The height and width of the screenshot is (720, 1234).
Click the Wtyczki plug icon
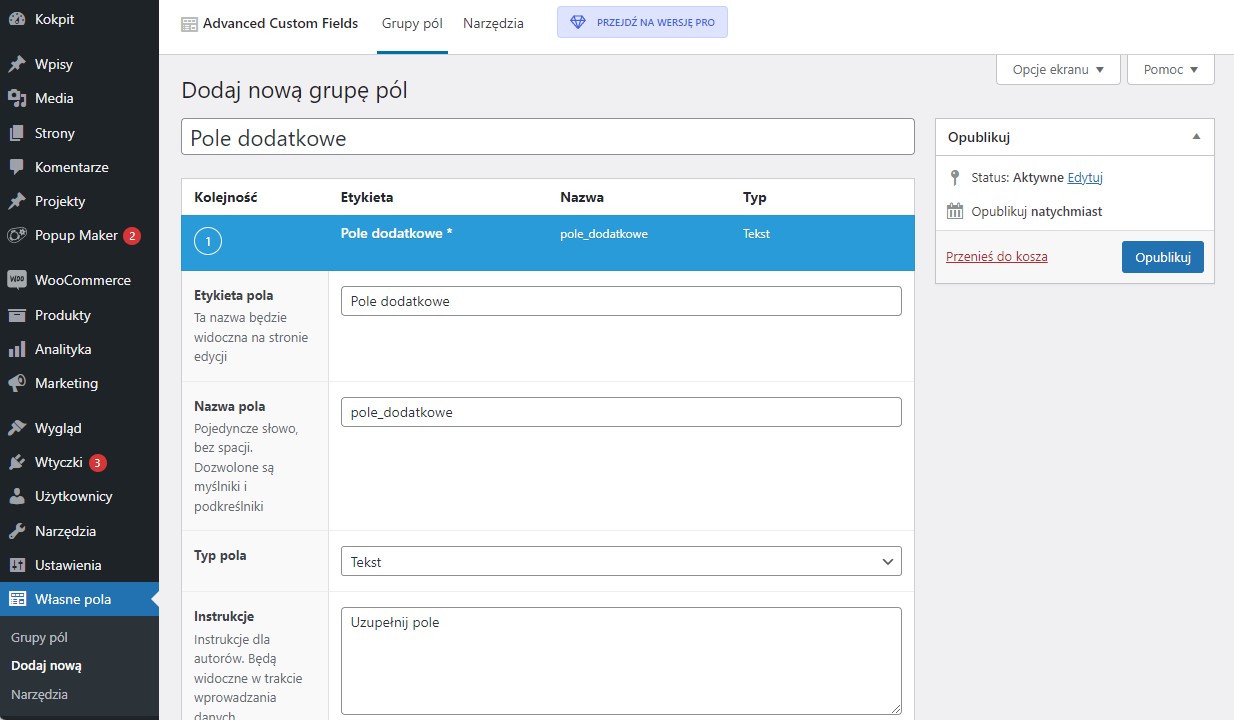[x=17, y=462]
